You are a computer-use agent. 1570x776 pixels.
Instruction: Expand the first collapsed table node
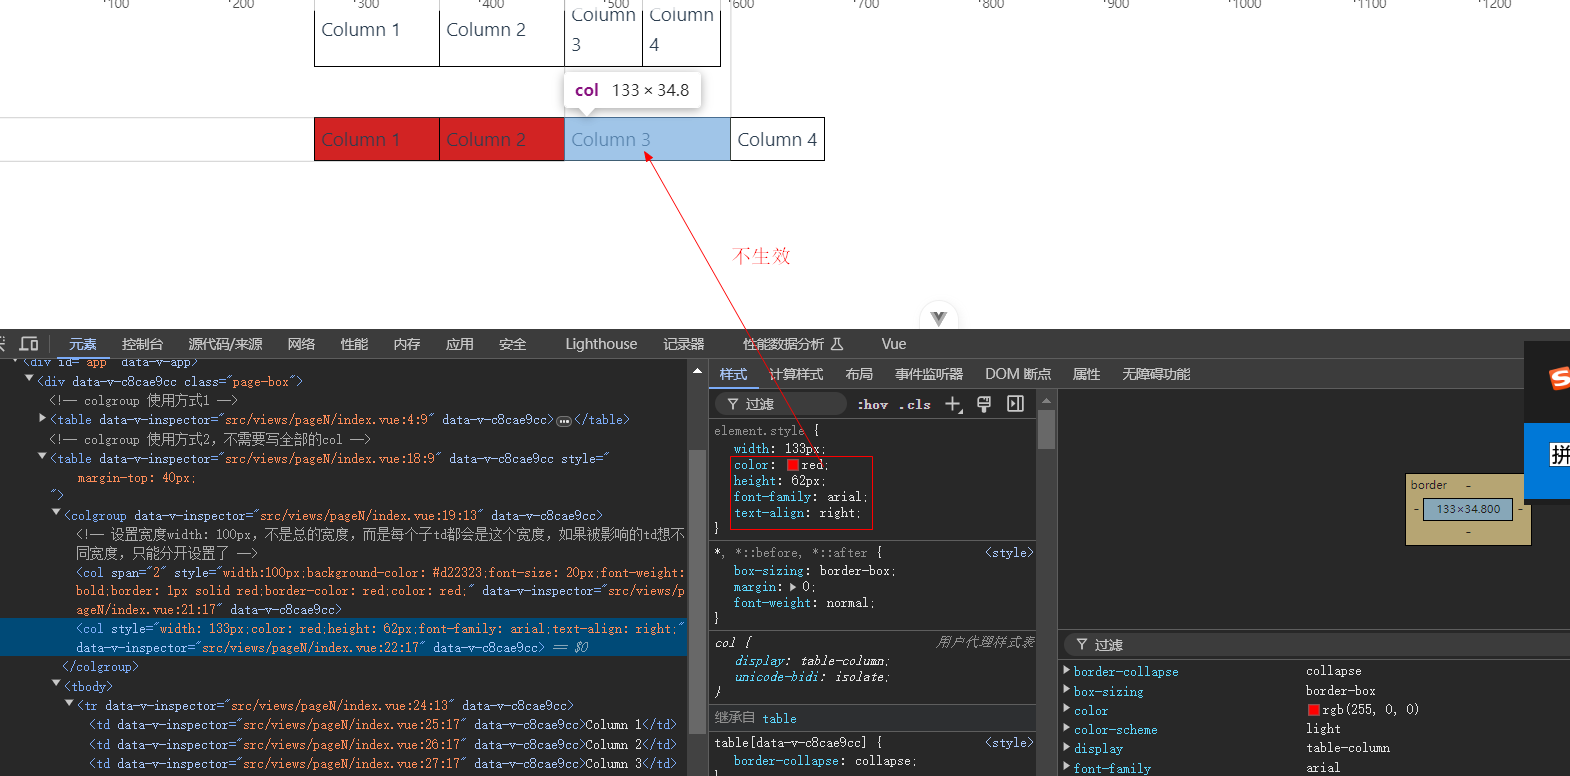coord(42,419)
